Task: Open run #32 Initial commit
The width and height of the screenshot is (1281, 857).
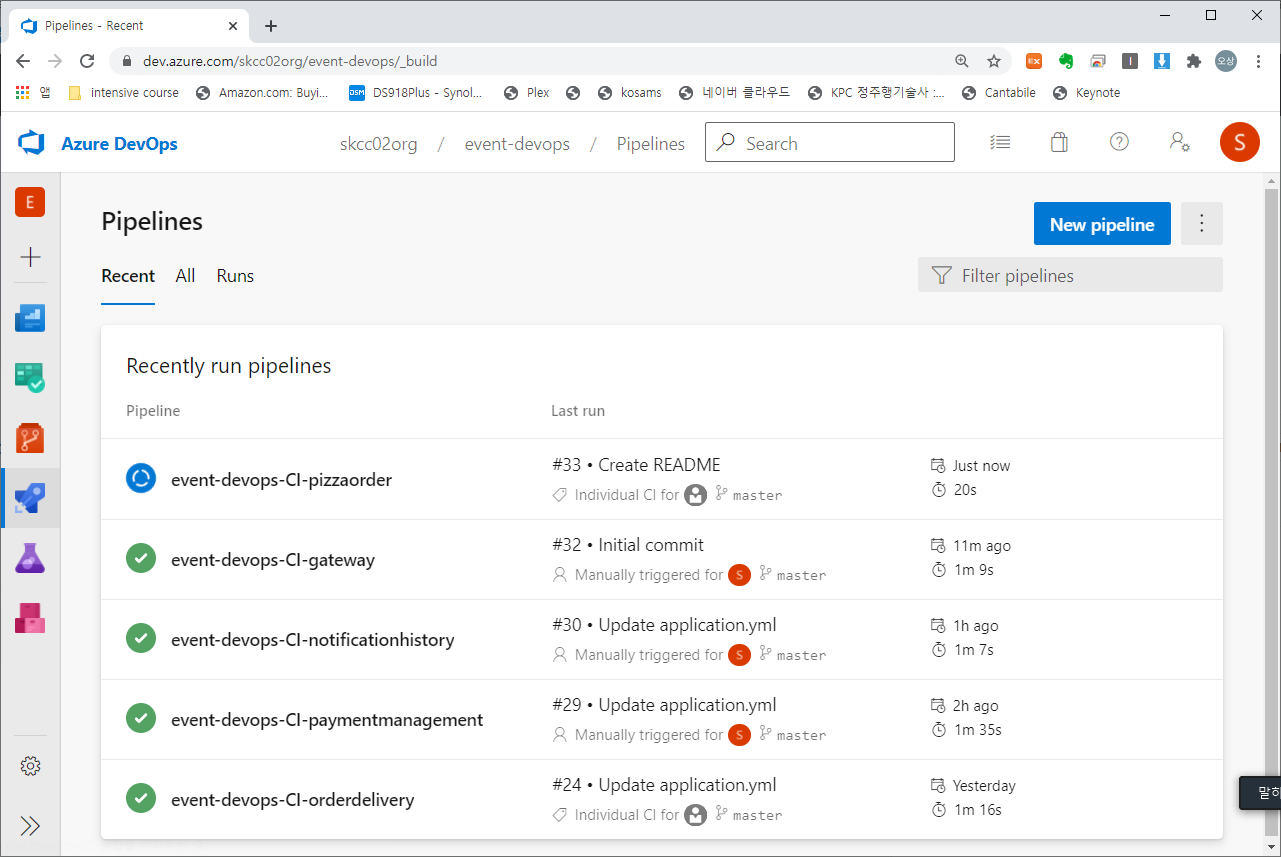Action: coord(628,545)
